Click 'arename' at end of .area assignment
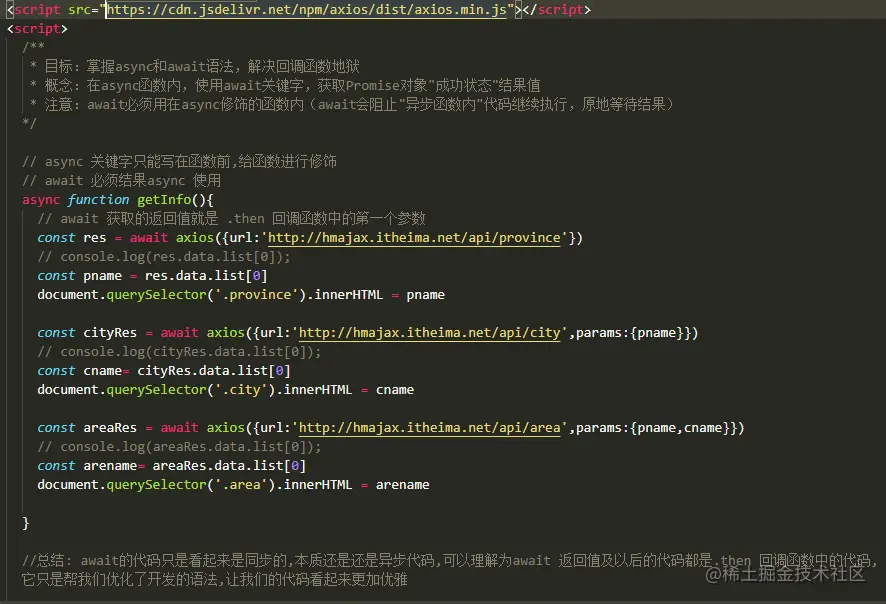Viewport: 886px width, 604px height. click(402, 485)
